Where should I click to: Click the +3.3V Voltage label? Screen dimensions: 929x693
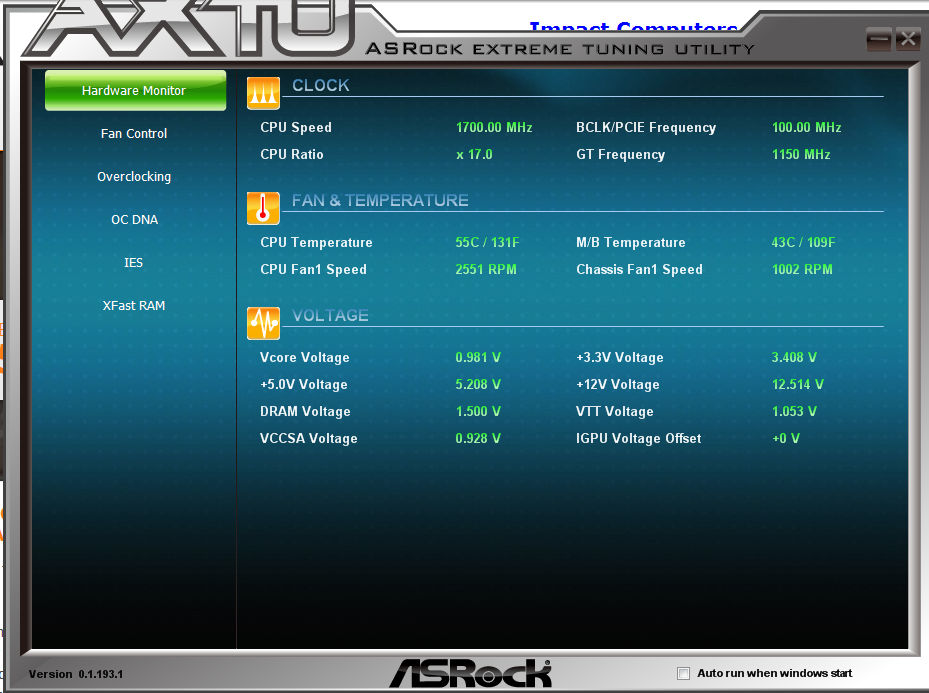620,358
